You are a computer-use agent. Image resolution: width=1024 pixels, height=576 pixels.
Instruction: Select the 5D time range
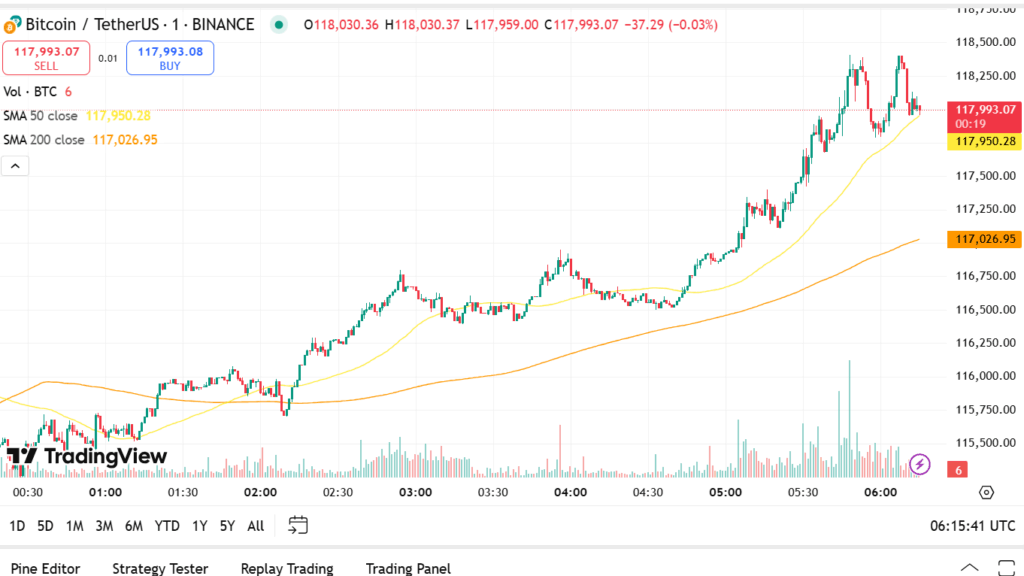pyautogui.click(x=45, y=526)
